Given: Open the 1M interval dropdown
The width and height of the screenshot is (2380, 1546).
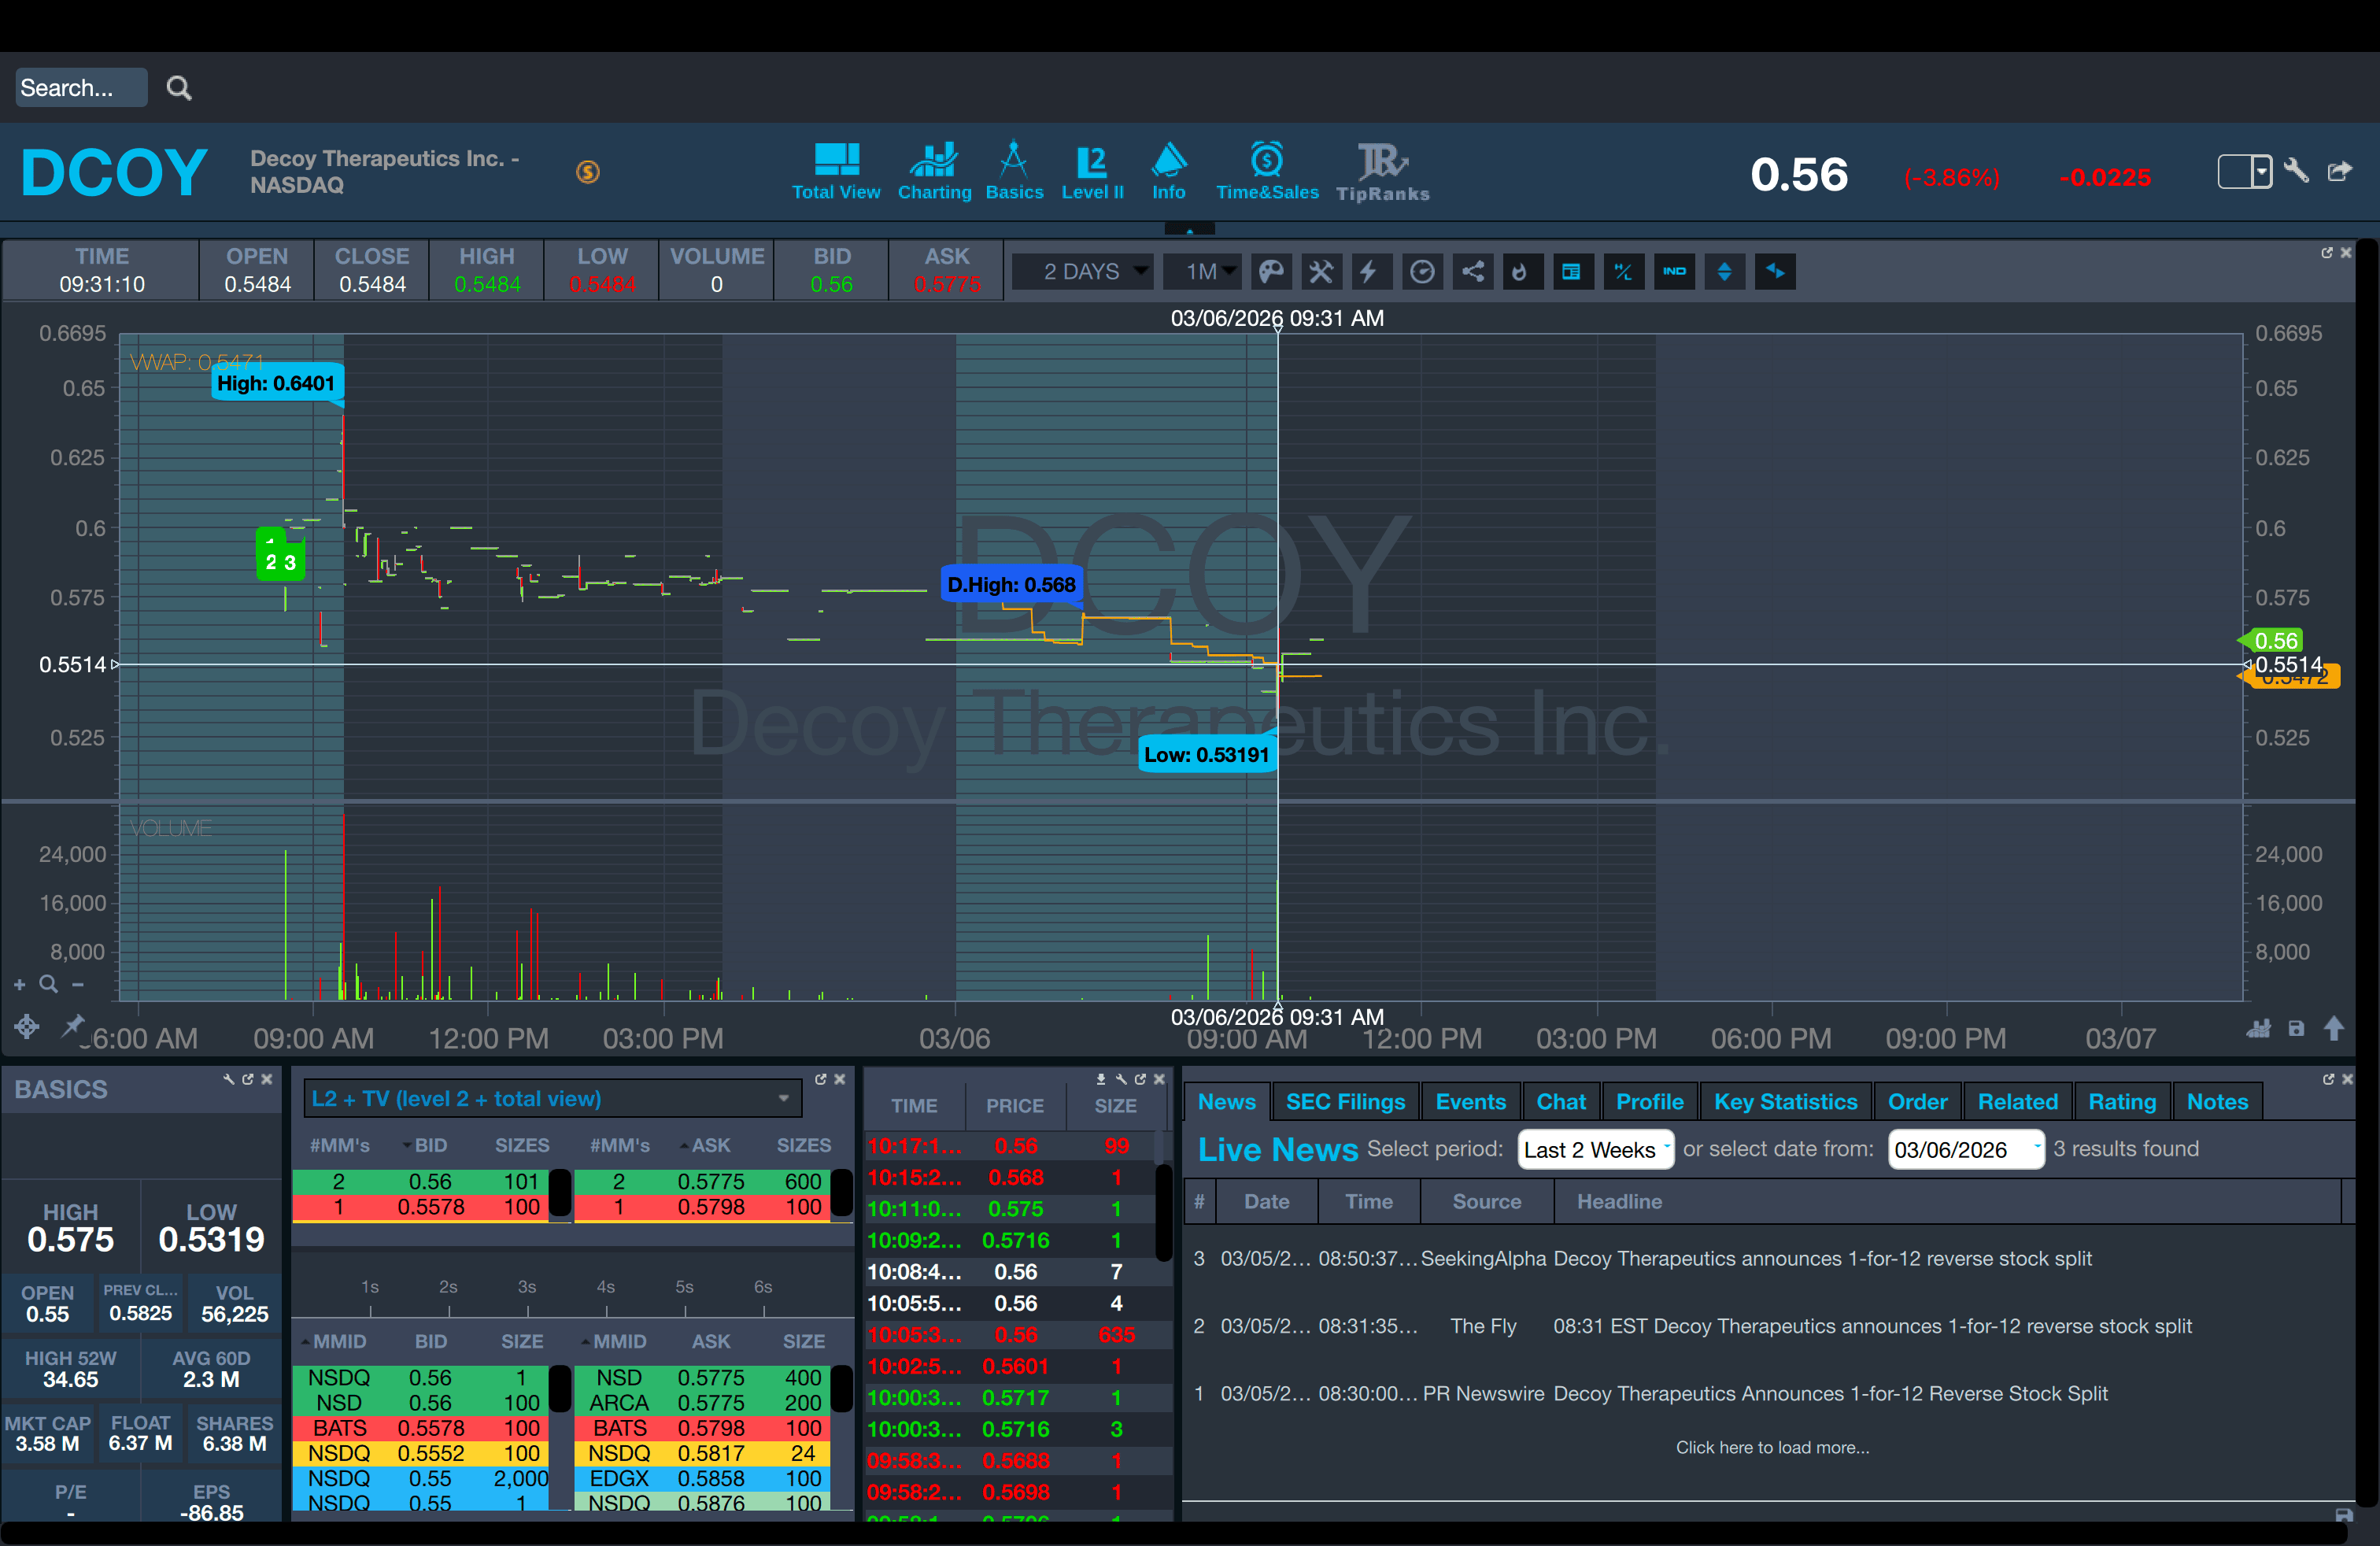Looking at the screenshot, I should click(x=1203, y=272).
